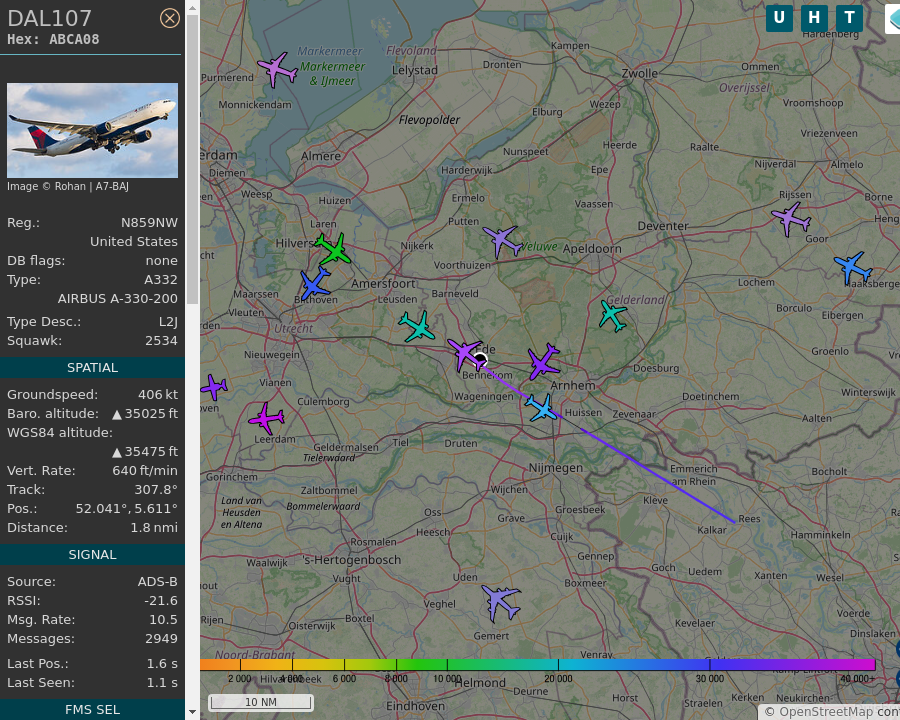Click the distance value 1.8 nmi
Screen dimensions: 900x720
point(154,527)
